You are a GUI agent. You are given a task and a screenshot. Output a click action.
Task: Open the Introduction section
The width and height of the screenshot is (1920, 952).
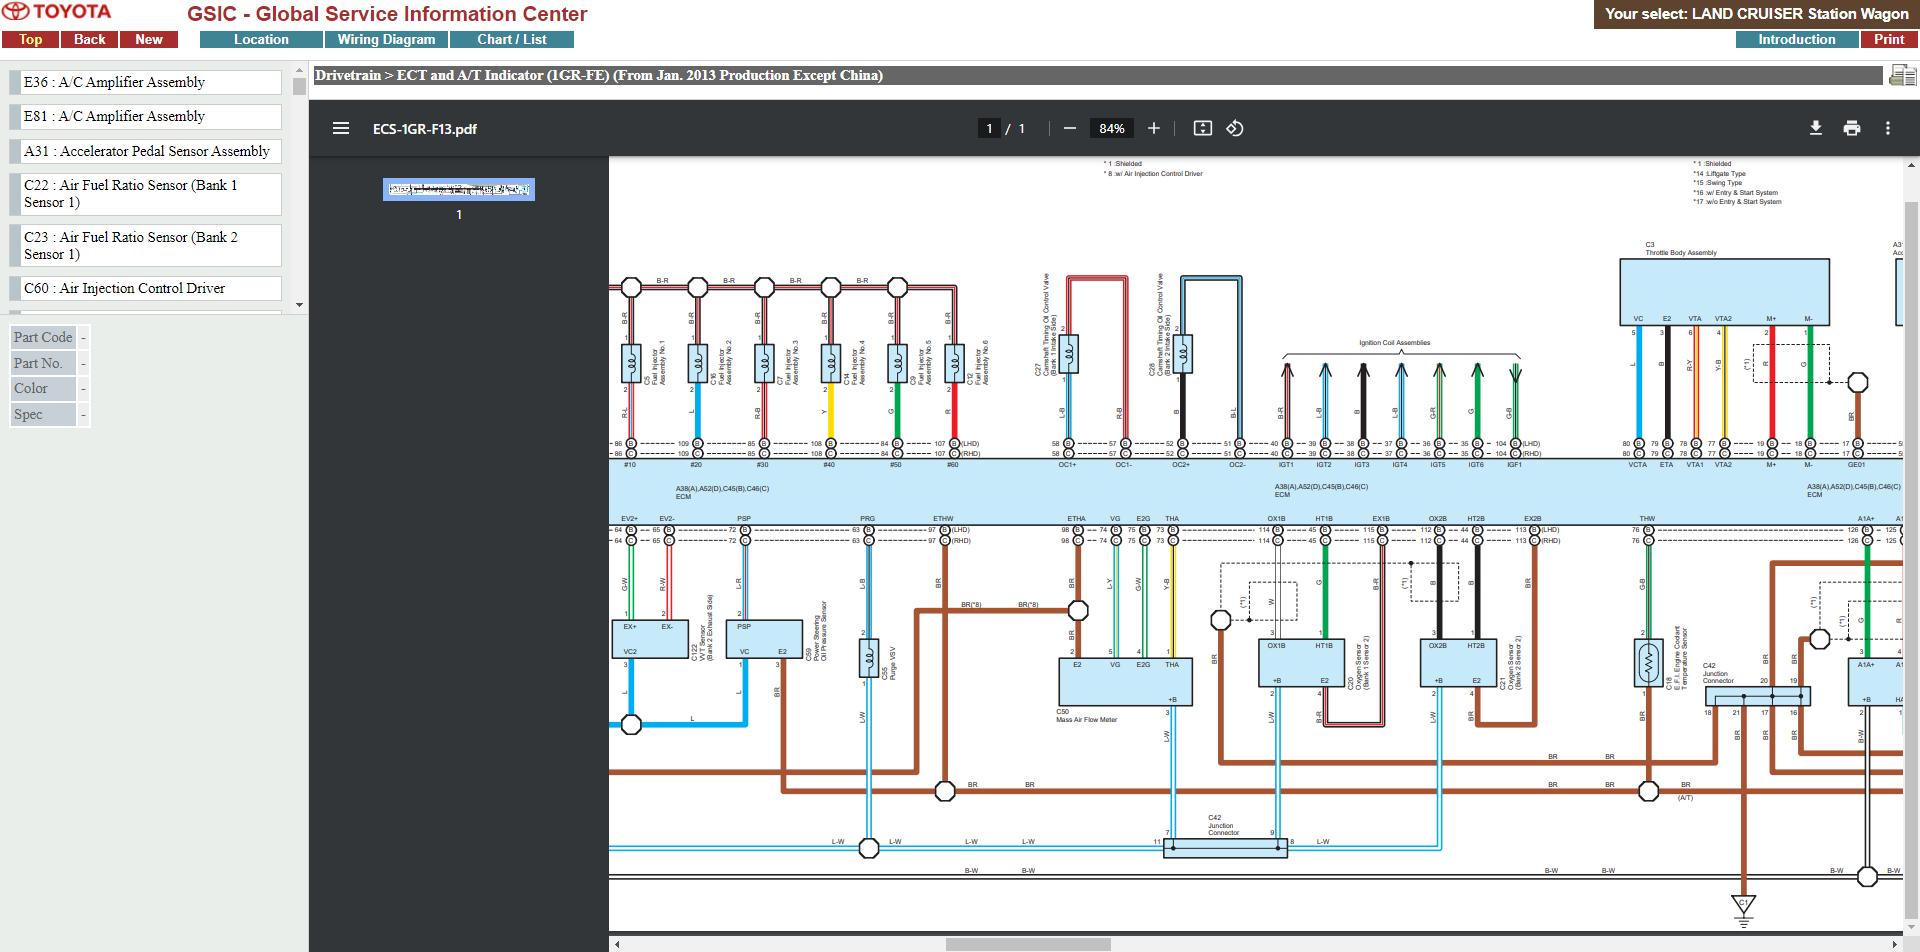pyautogui.click(x=1797, y=39)
